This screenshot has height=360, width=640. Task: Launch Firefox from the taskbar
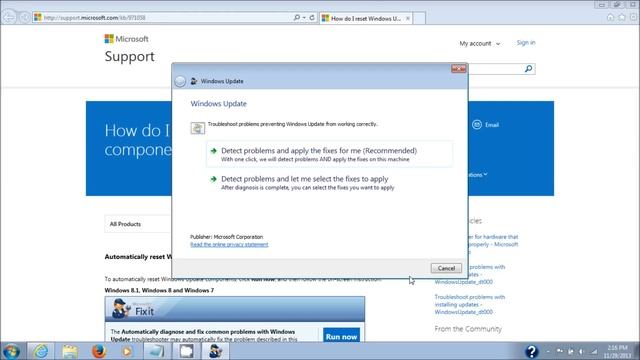tap(99, 351)
